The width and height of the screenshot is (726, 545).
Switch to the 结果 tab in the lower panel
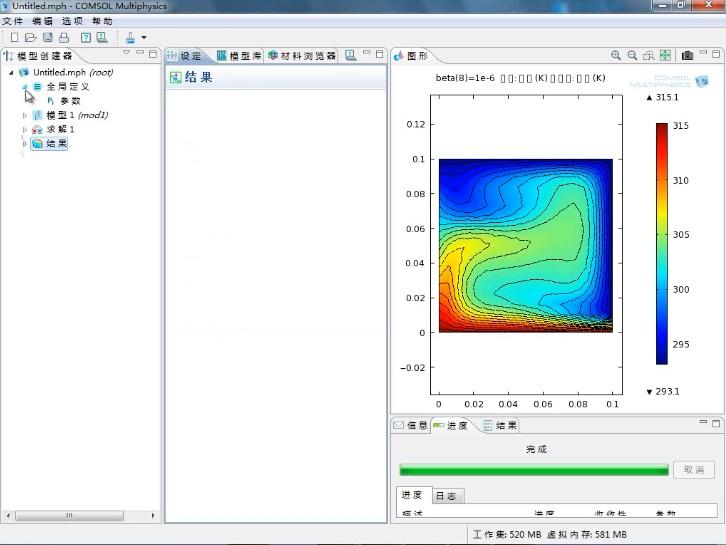(x=501, y=426)
